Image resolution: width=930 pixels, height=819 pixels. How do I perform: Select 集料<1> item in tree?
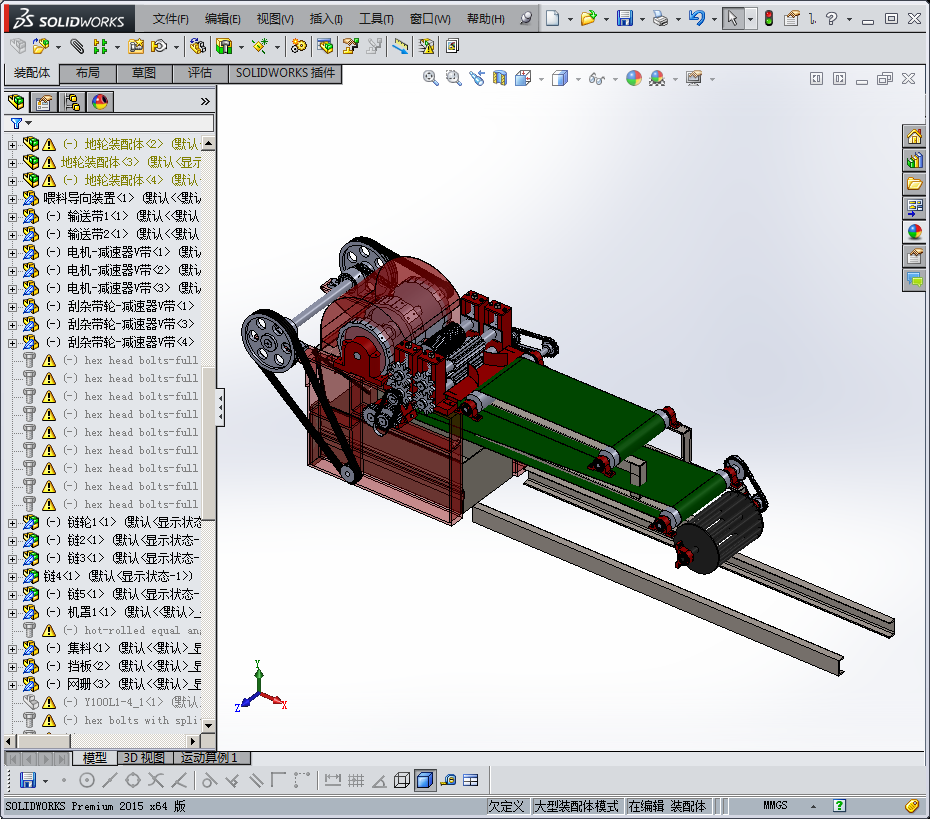pos(113,648)
